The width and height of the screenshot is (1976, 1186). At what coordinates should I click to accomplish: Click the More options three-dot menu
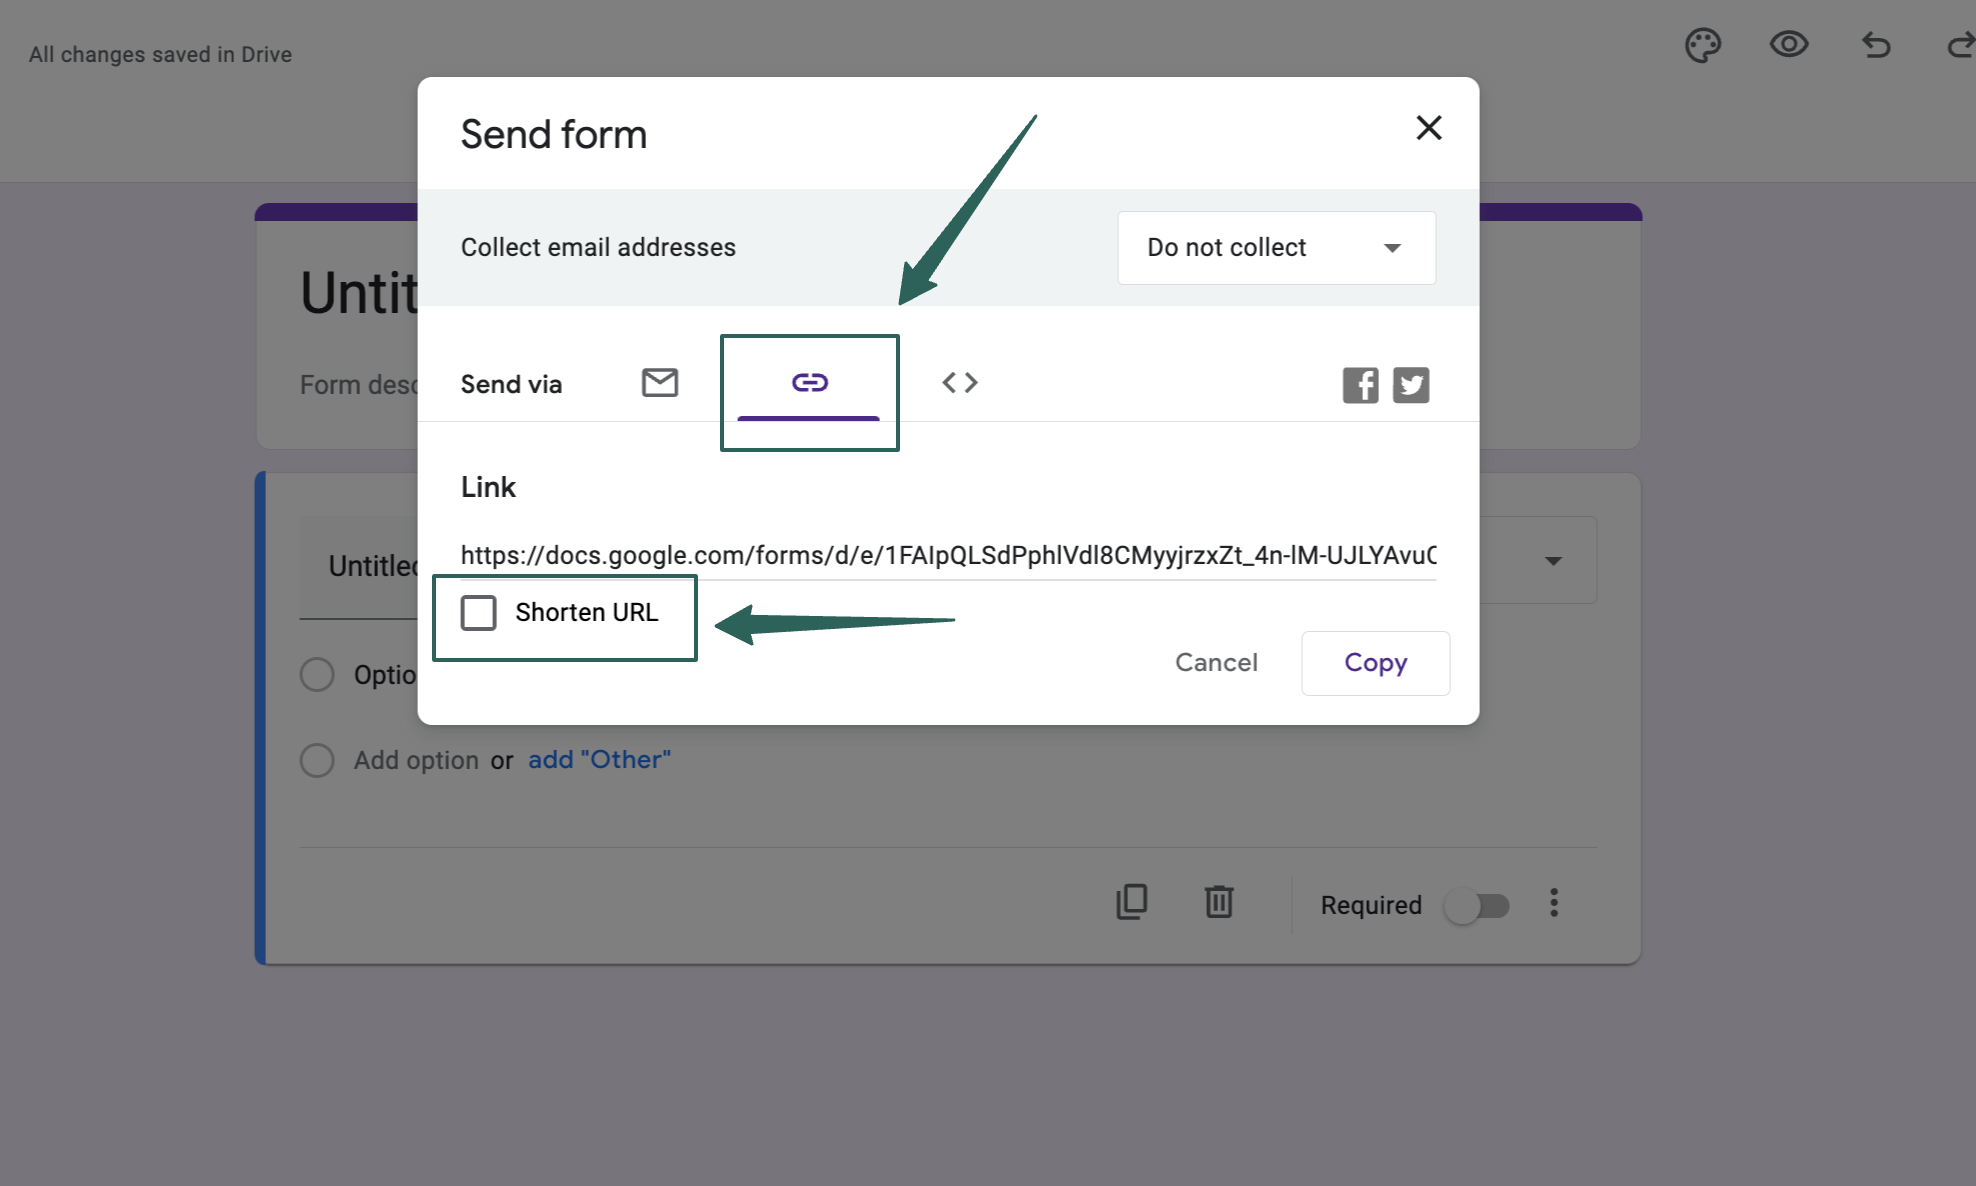coord(1555,904)
